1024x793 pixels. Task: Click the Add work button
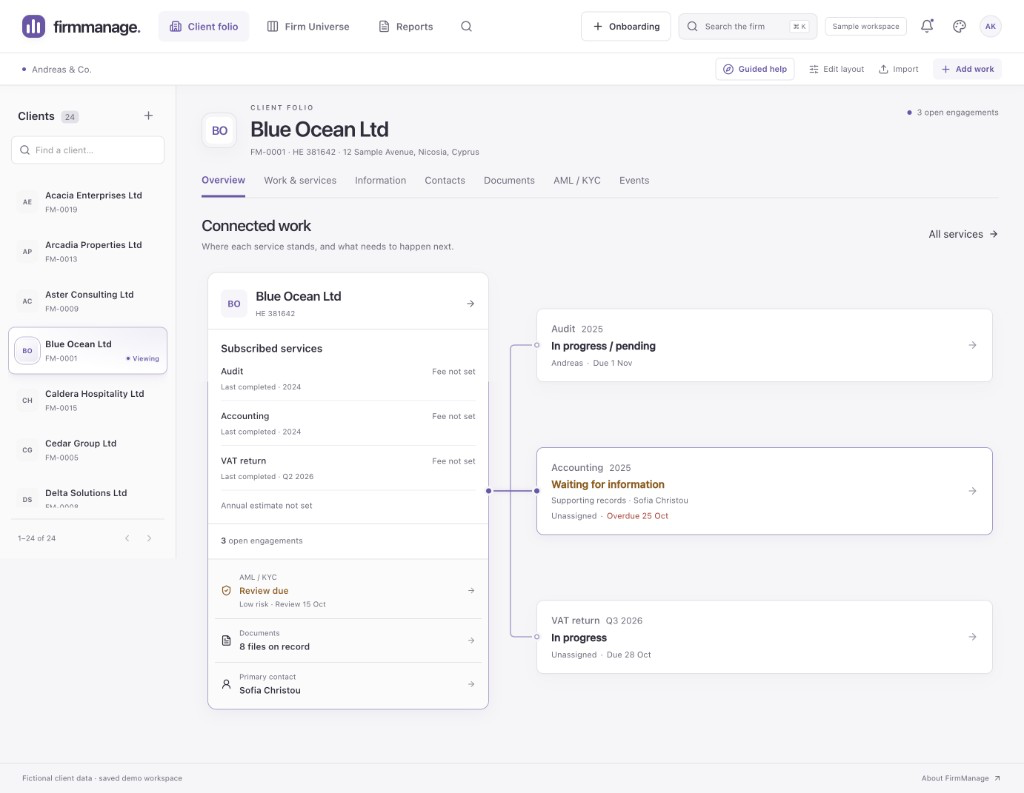click(967, 69)
